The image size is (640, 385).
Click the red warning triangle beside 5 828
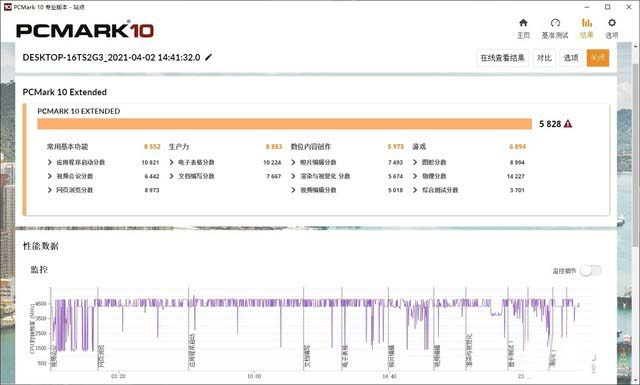[x=568, y=124]
